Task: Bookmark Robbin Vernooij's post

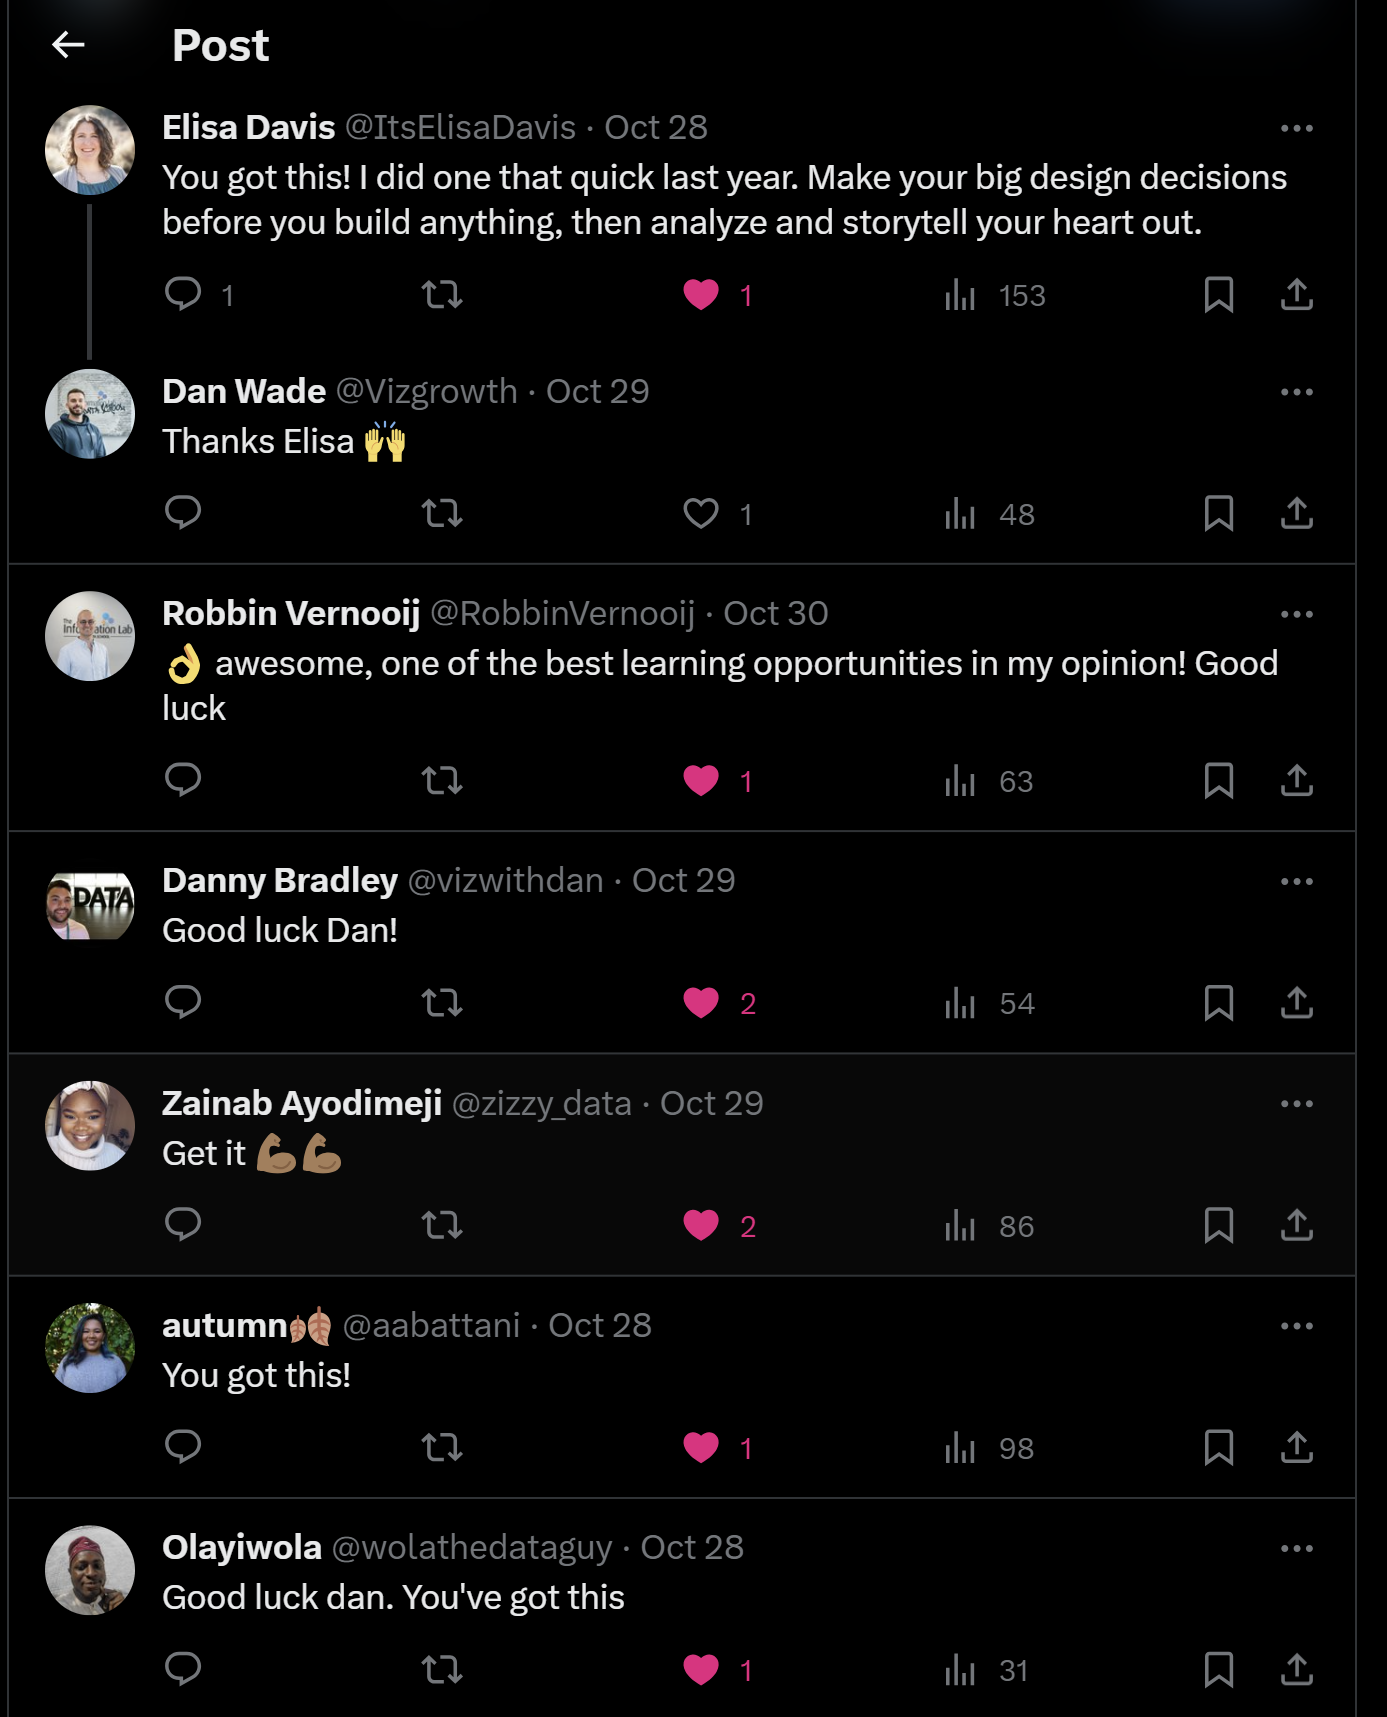Action: point(1218,780)
